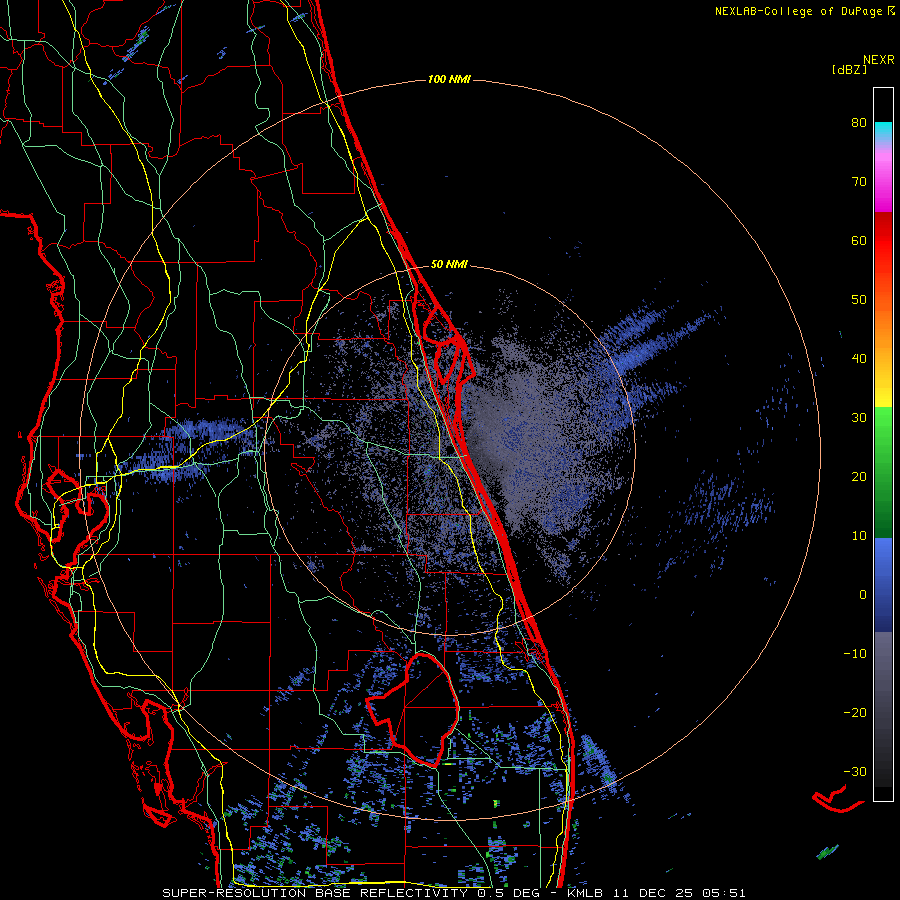Click the "20" dBZ scale value
The height and width of the screenshot is (900, 900).
859,477
